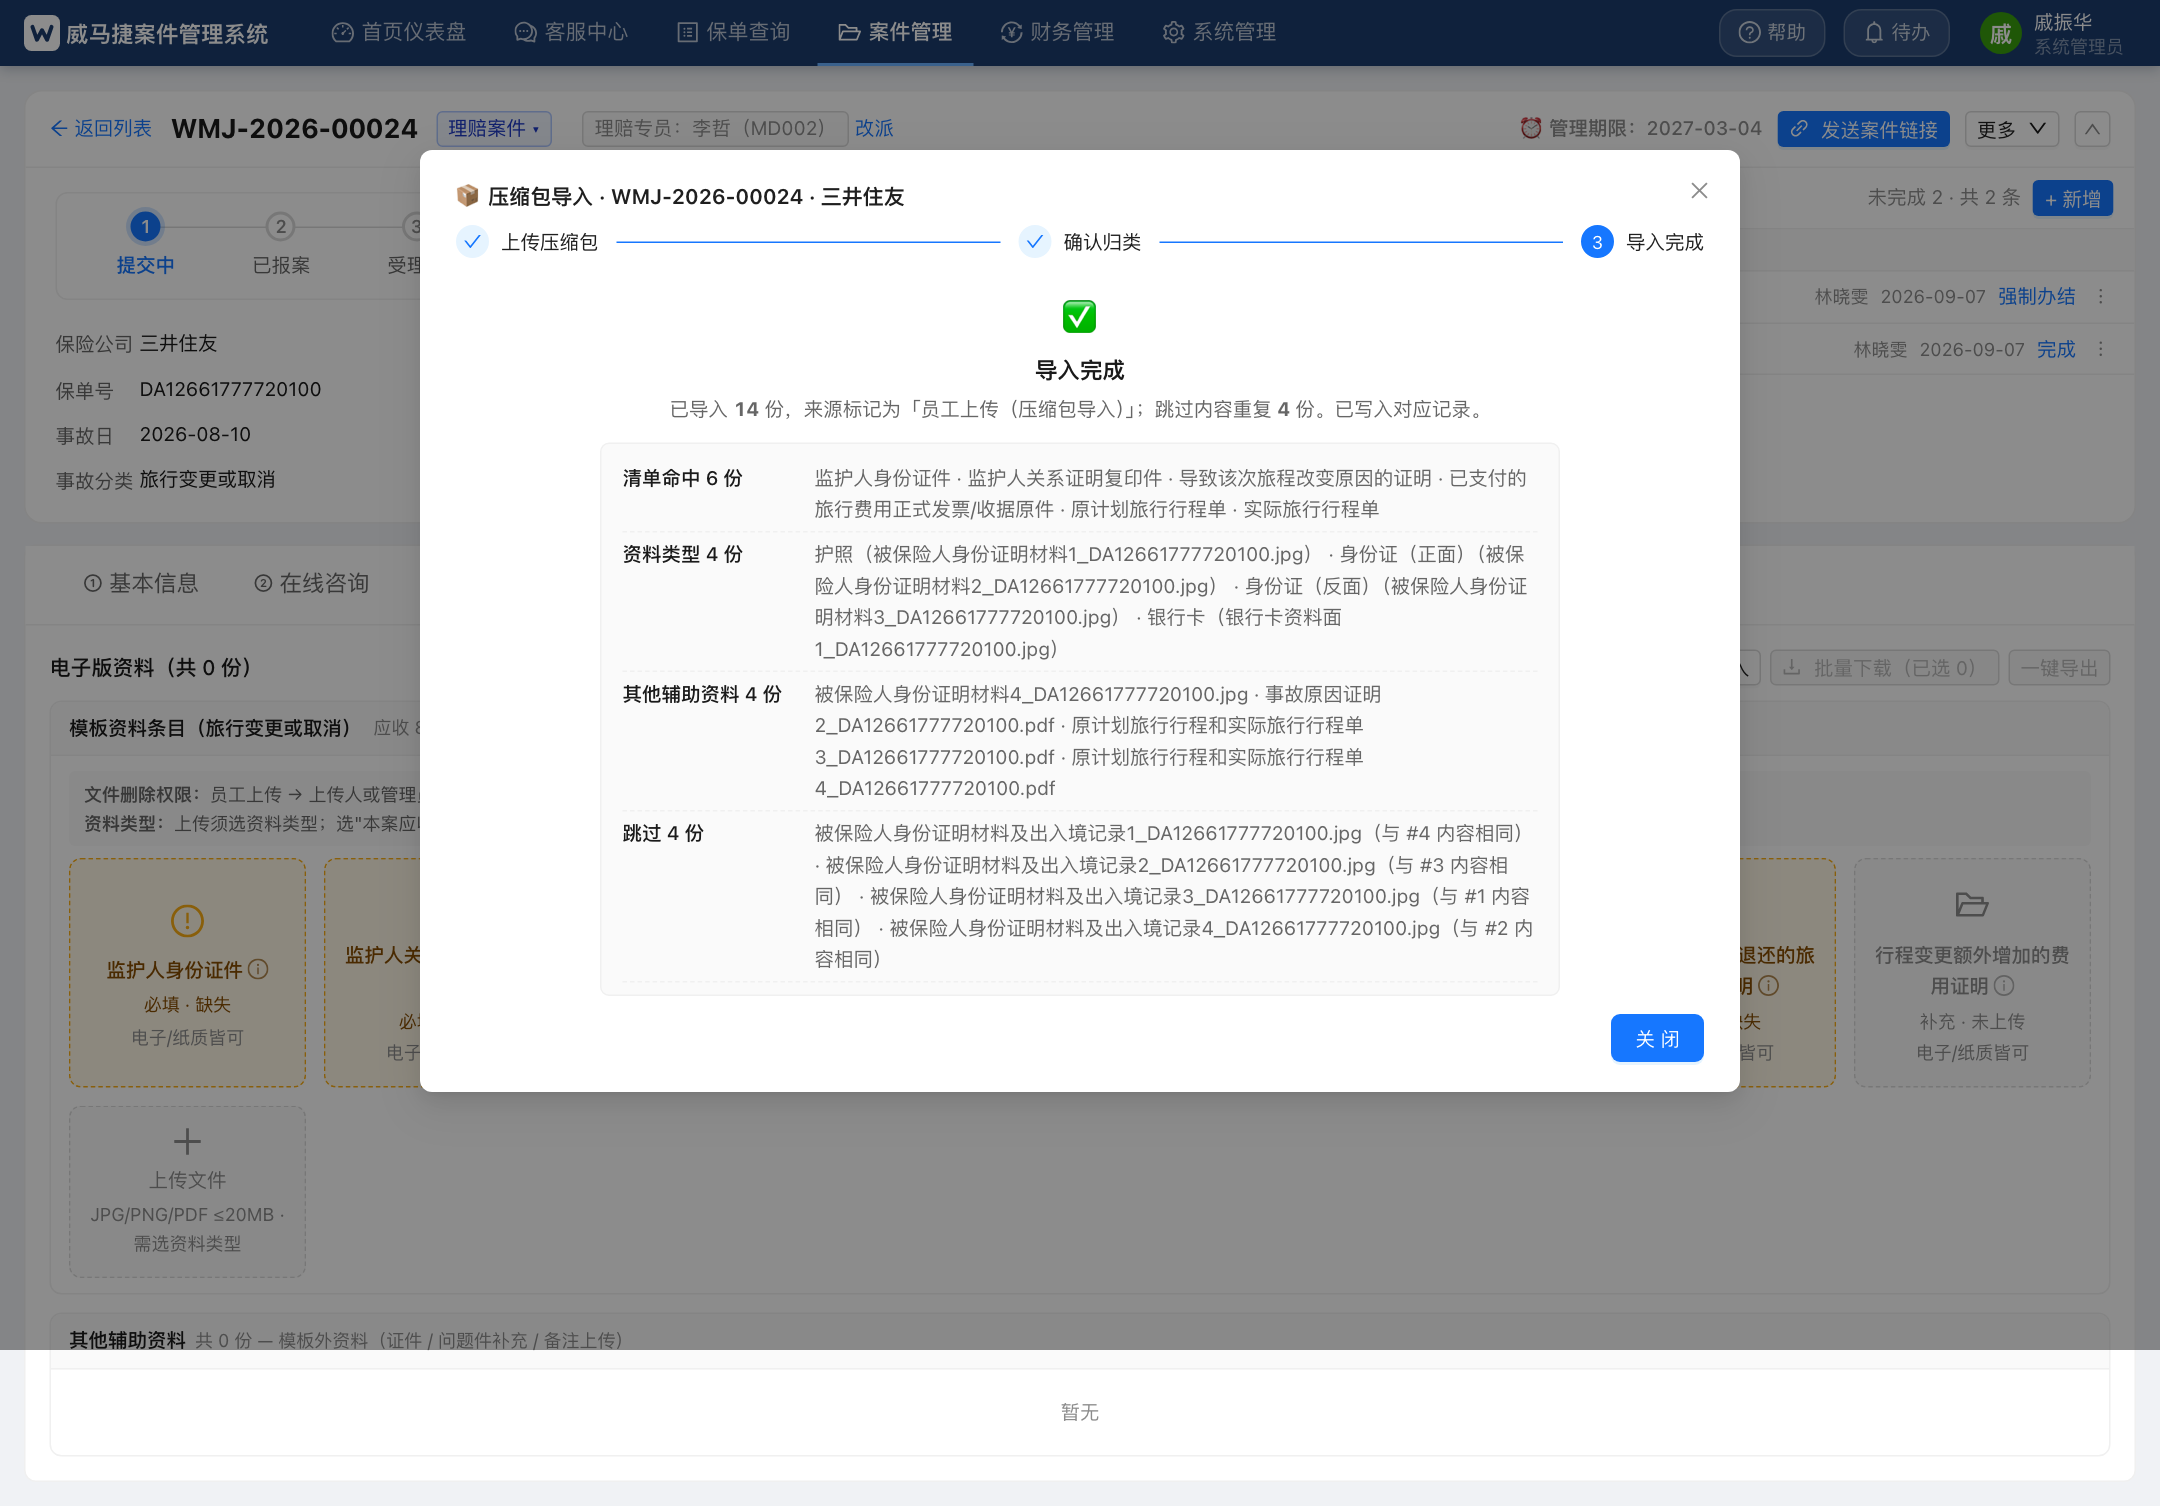Click the 返回列表 back link

point(101,128)
